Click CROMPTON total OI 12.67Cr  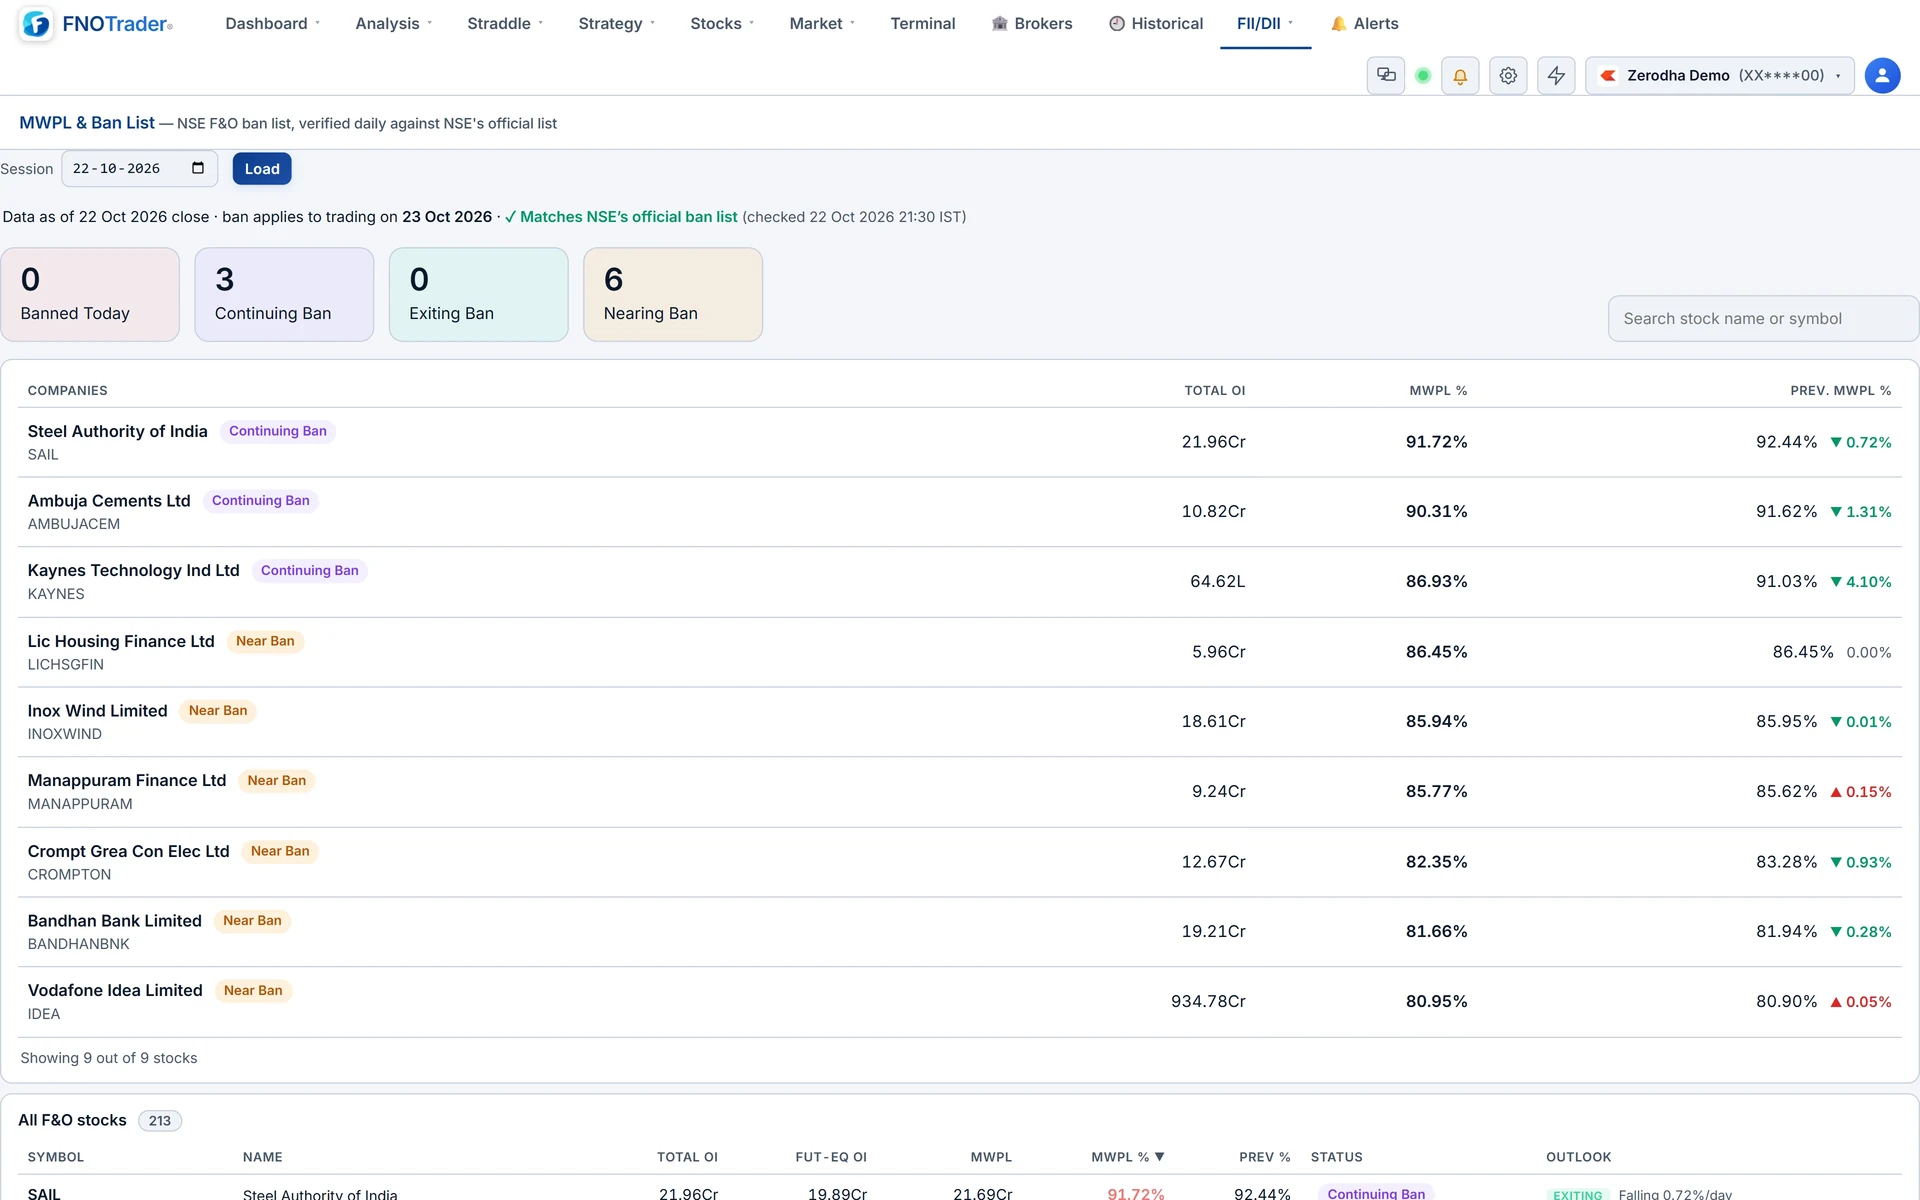coord(1213,861)
